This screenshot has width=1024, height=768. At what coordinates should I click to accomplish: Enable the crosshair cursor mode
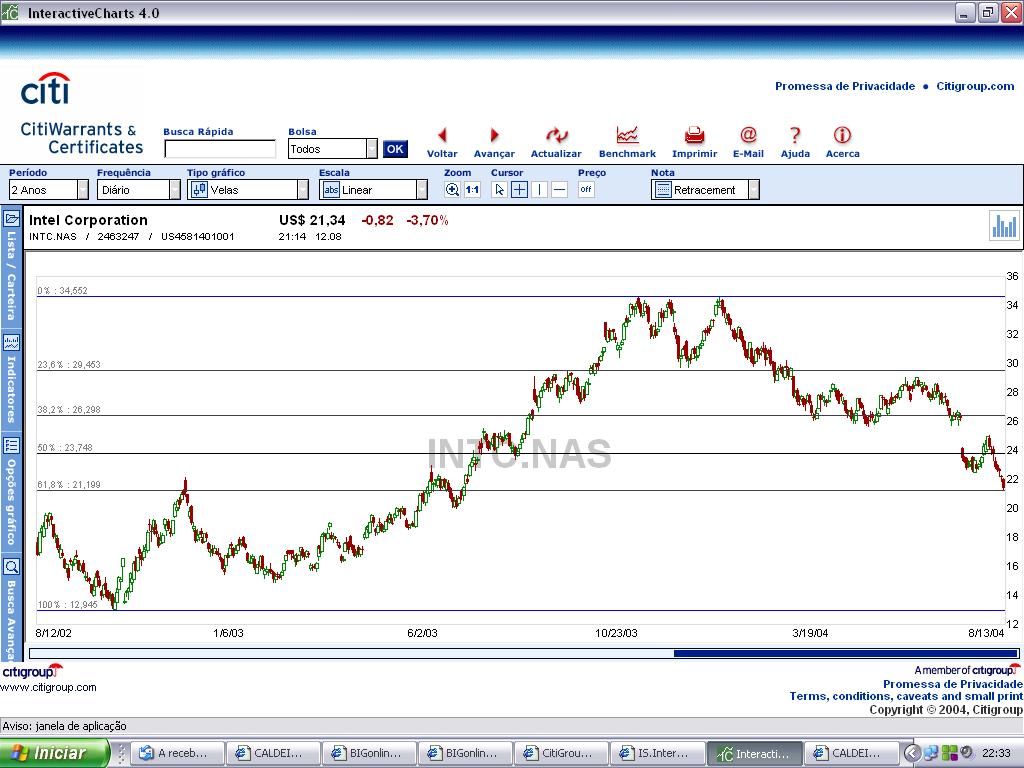[519, 190]
